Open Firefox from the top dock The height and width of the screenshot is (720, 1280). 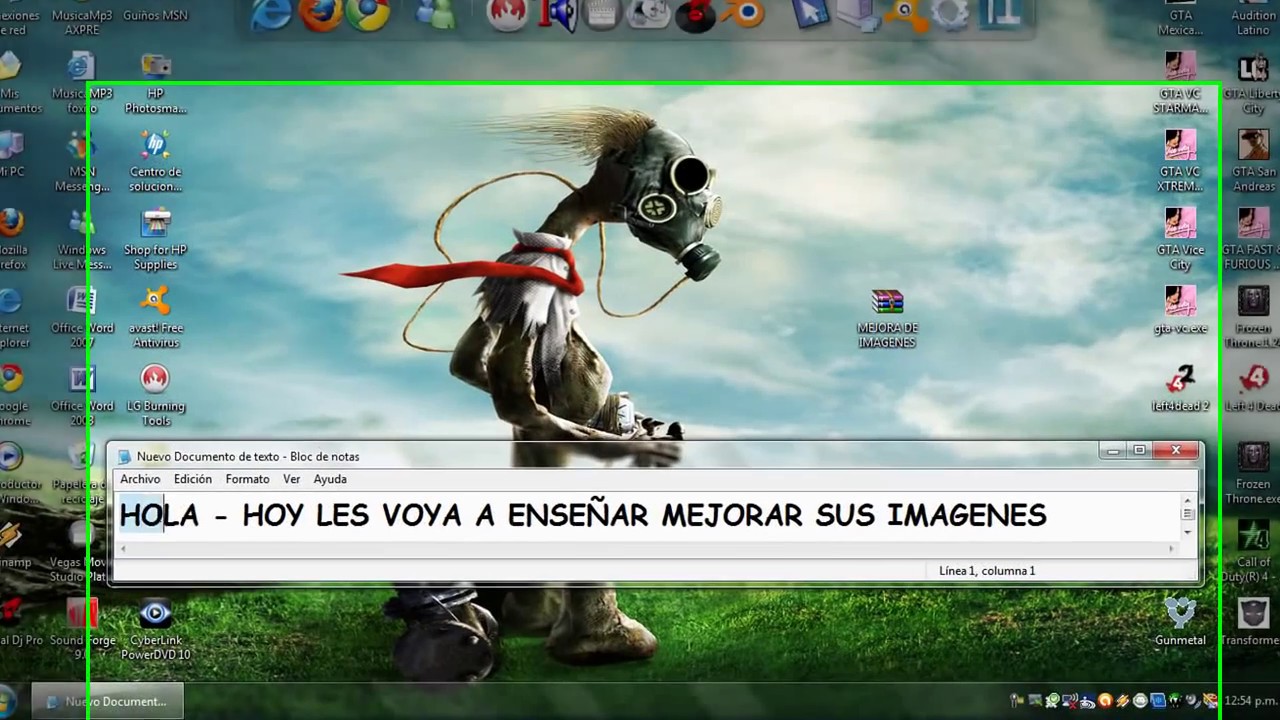(321, 14)
